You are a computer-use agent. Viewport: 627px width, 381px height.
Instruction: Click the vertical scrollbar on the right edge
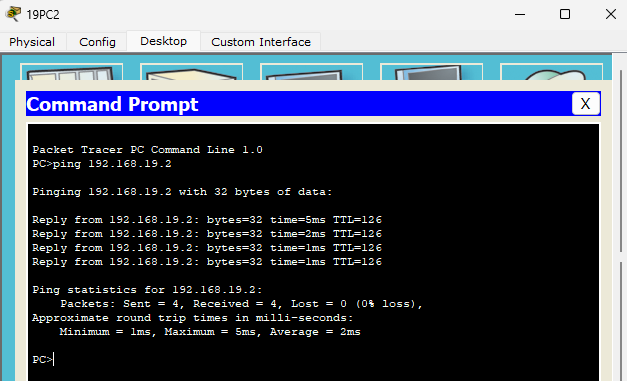(x=621, y=161)
